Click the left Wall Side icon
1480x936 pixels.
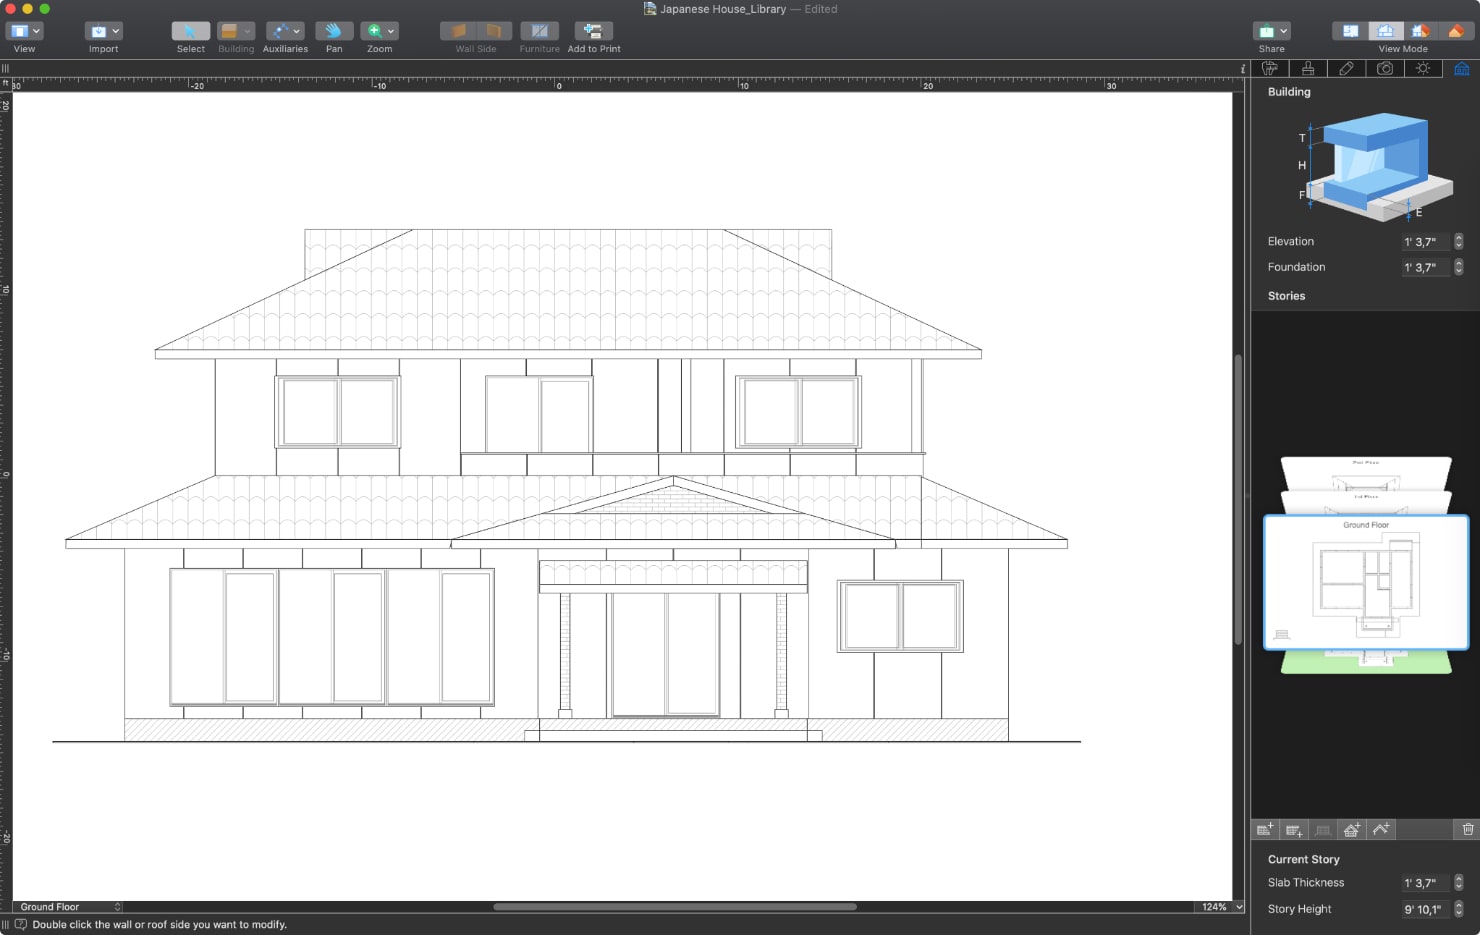pyautogui.click(x=458, y=31)
